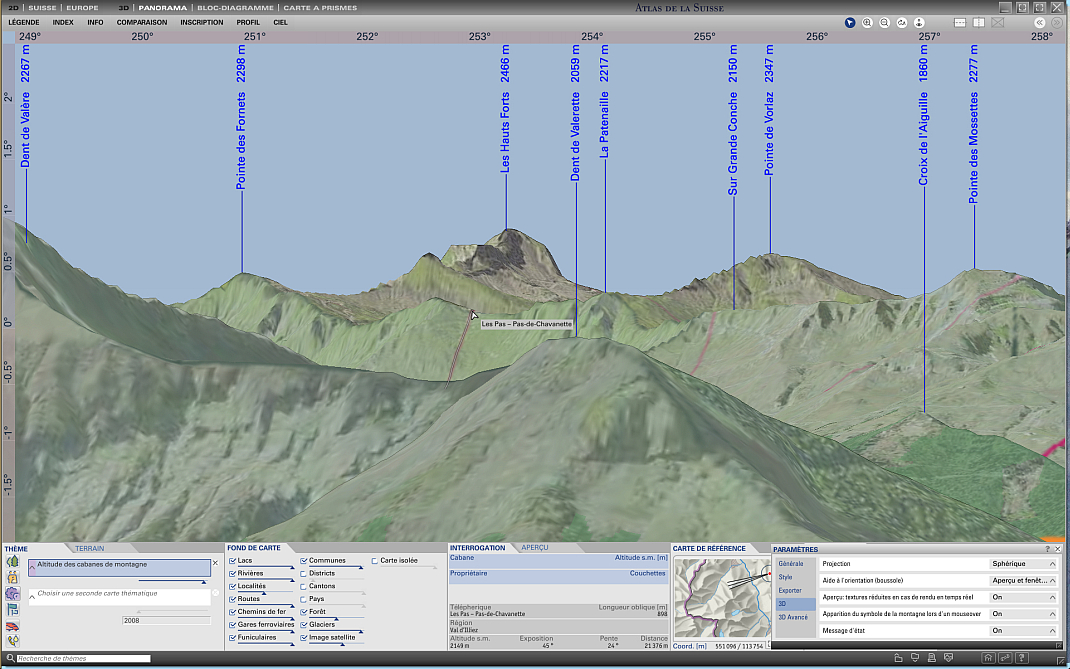The height and width of the screenshot is (669, 1070).
Task: Go back with the double-left-arrow button
Action: coord(1040,22)
